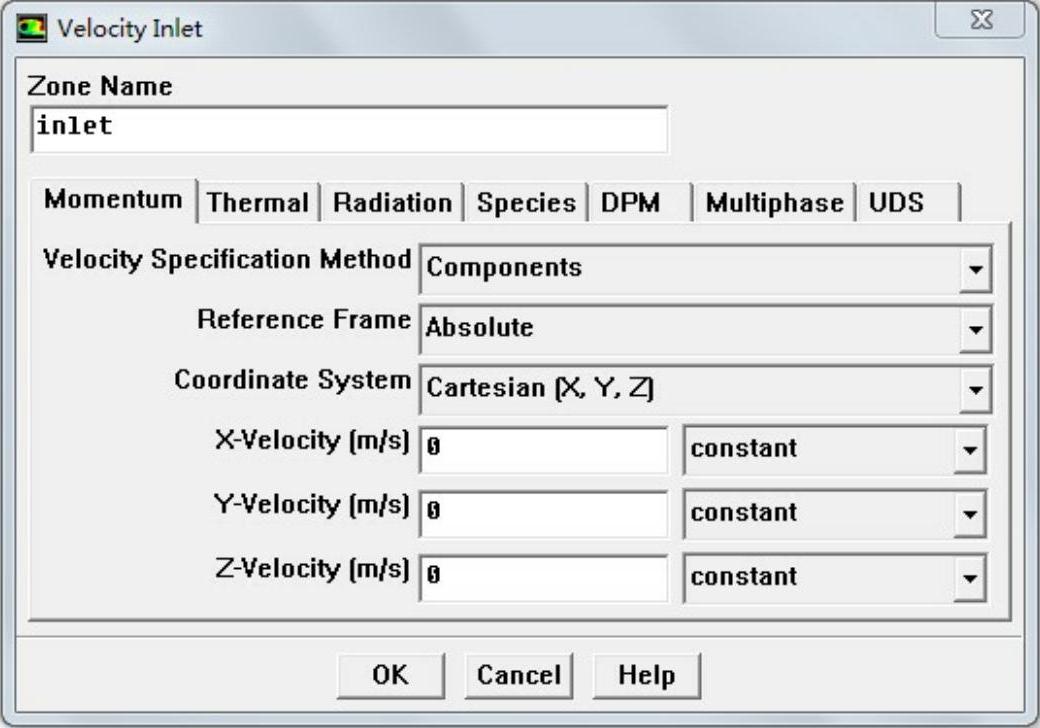The image size is (1040, 728).
Task: Open Help for Velocity Inlet
Action: click(x=646, y=675)
